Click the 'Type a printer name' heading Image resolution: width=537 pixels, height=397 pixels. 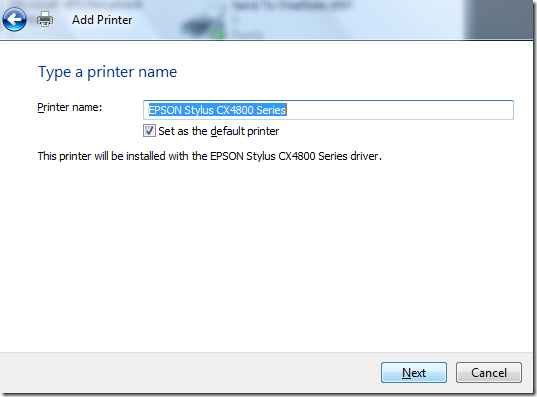(108, 72)
